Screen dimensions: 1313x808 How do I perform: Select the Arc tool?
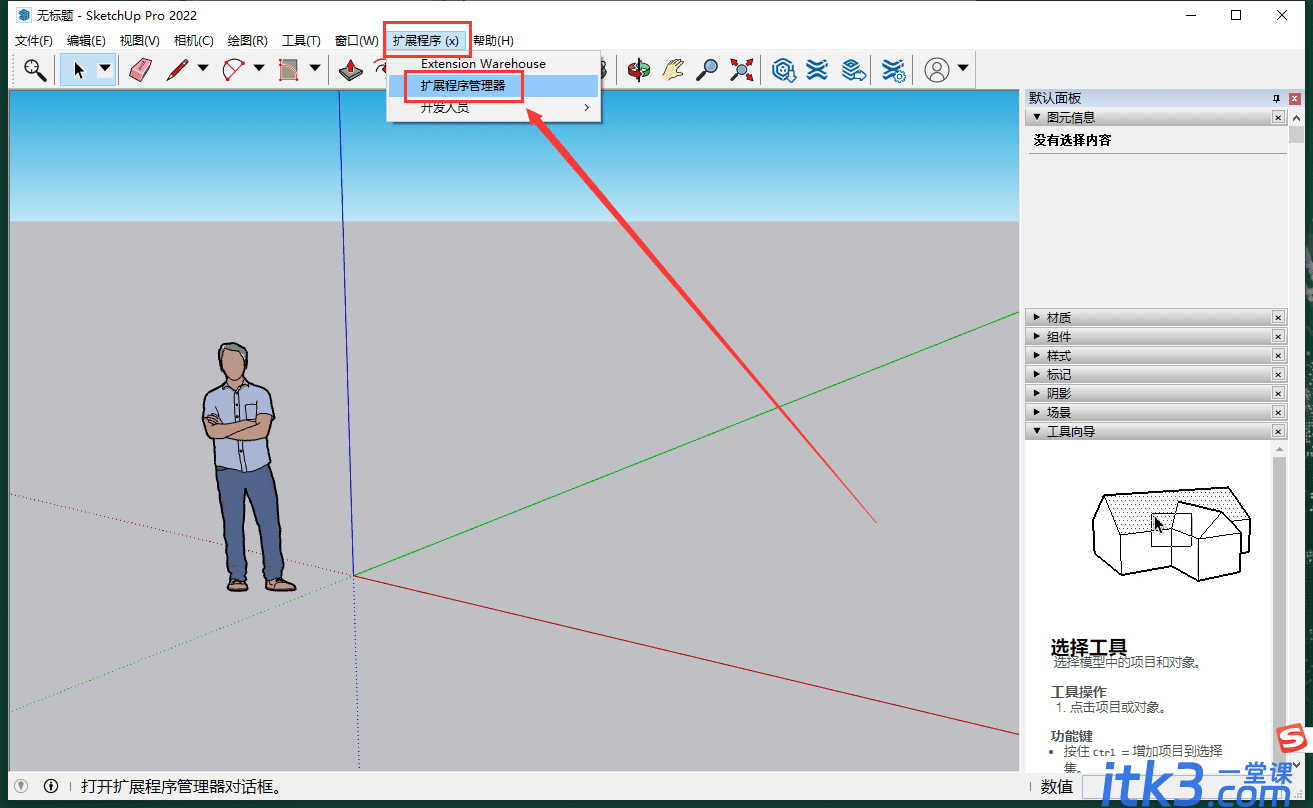tap(234, 69)
